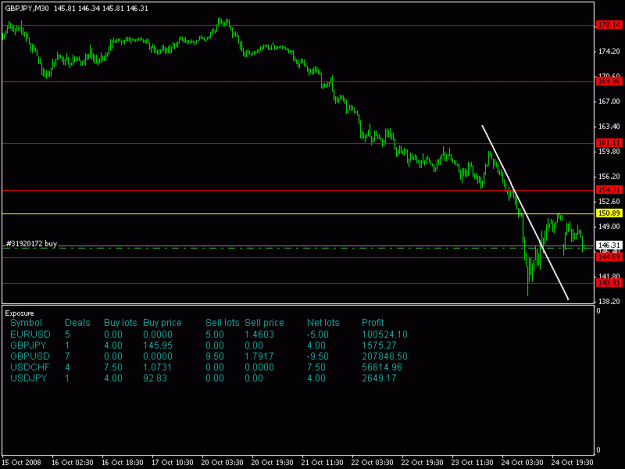Click the Profit column header

(372, 323)
